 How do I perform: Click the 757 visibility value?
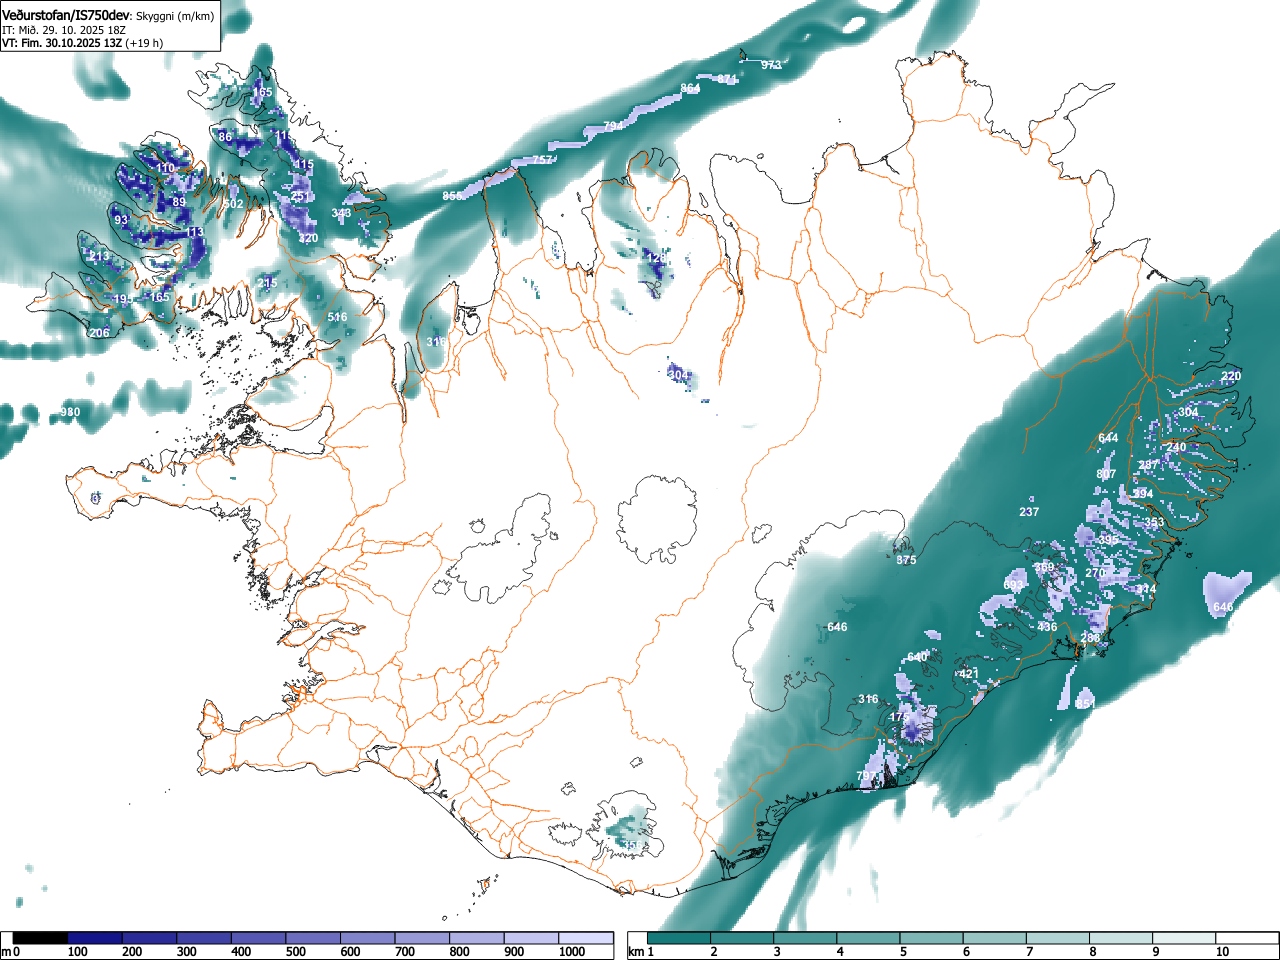542,160
